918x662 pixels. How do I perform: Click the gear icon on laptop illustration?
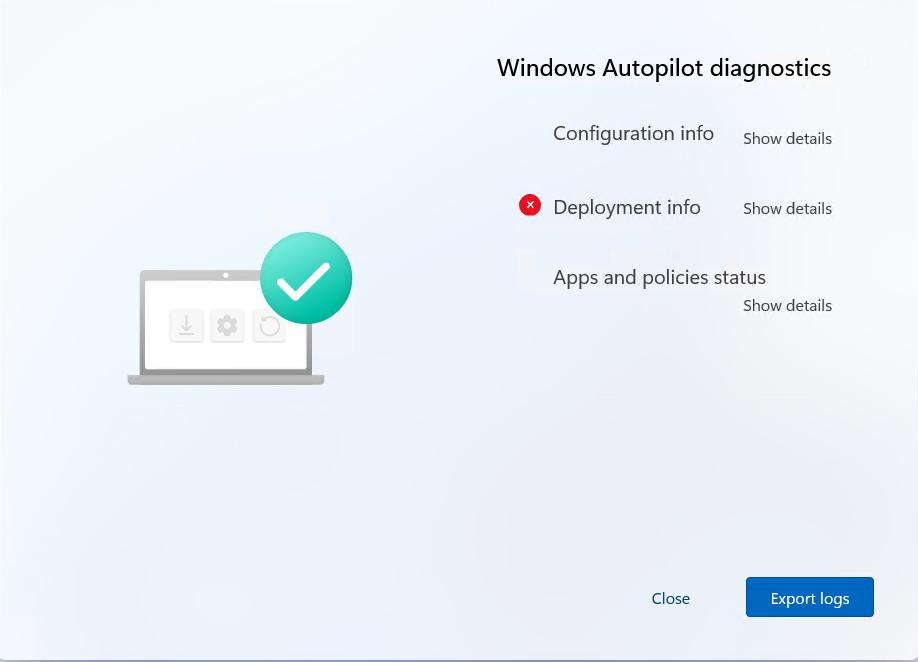(x=227, y=325)
